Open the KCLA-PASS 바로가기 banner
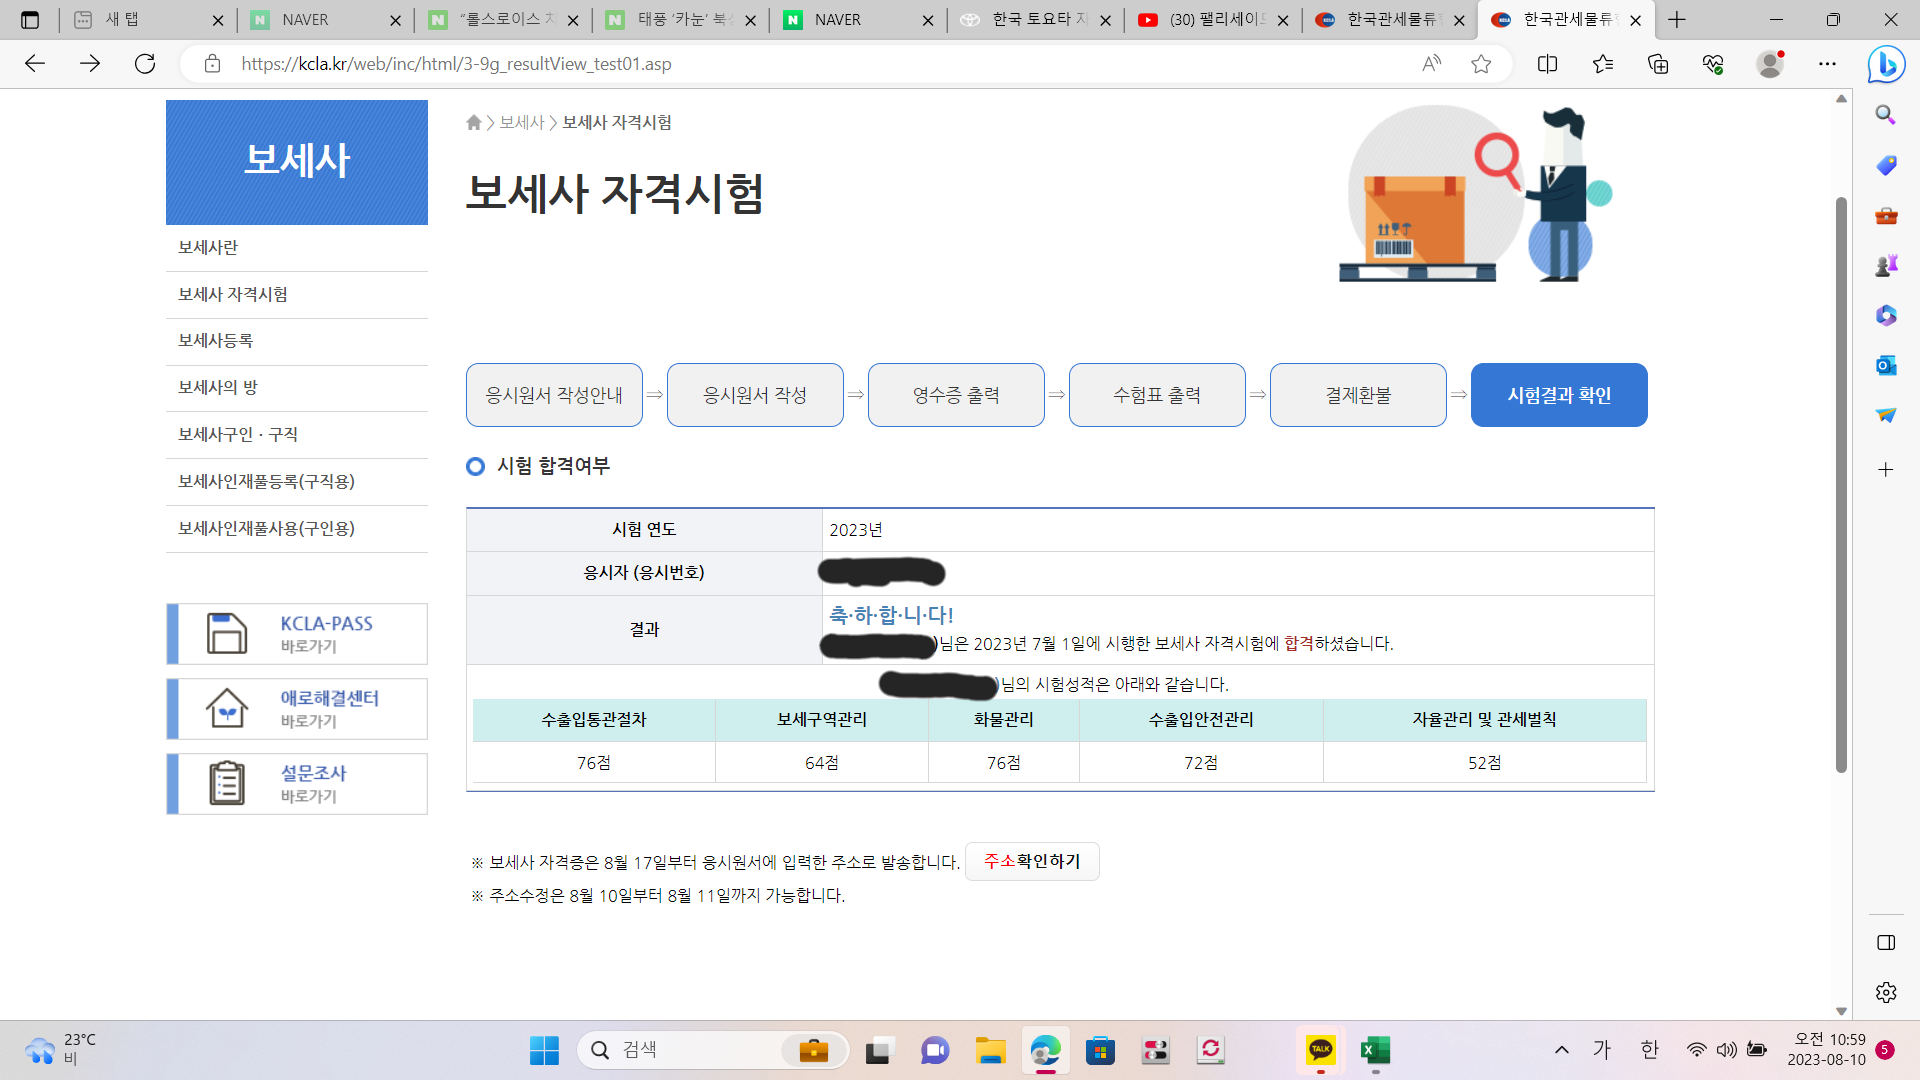The width and height of the screenshot is (1920, 1080). [x=297, y=634]
